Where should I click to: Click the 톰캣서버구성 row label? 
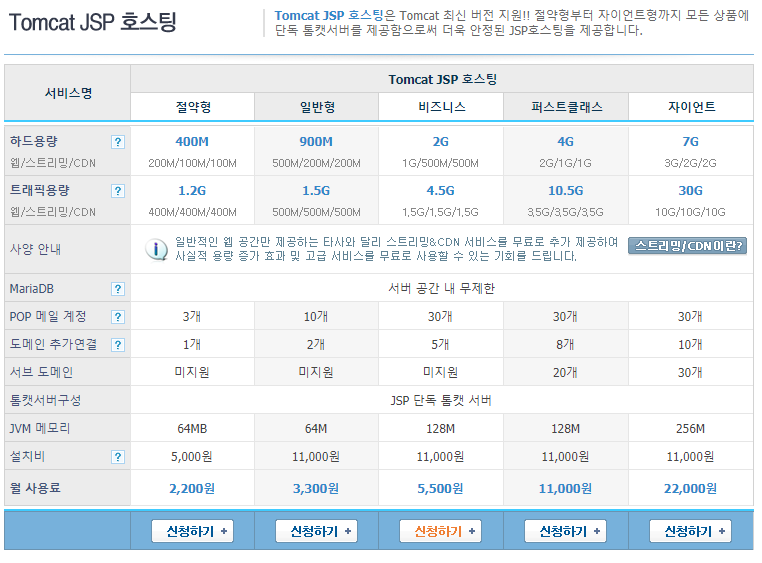[x=45, y=400]
